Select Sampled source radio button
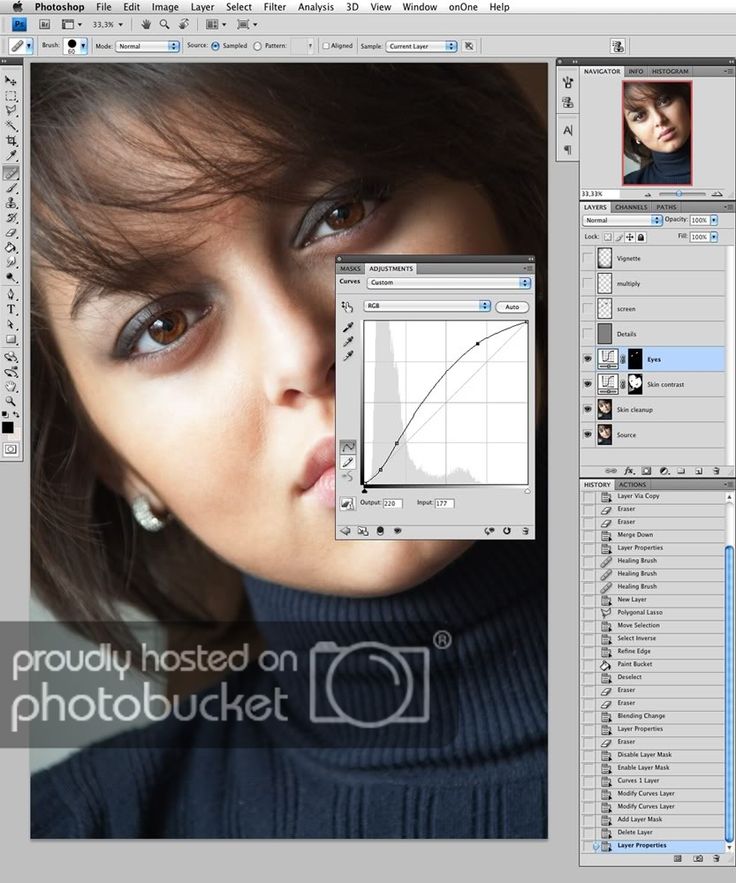Viewport: 736px width, 883px height. pos(215,46)
